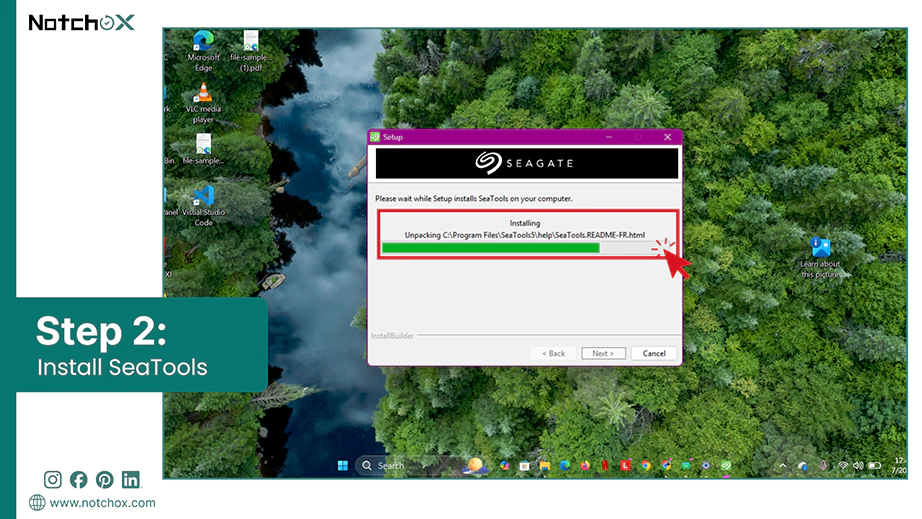Open the Visual Studio Code desktop shortcut
This screenshot has height=519, width=922.
tap(203, 206)
